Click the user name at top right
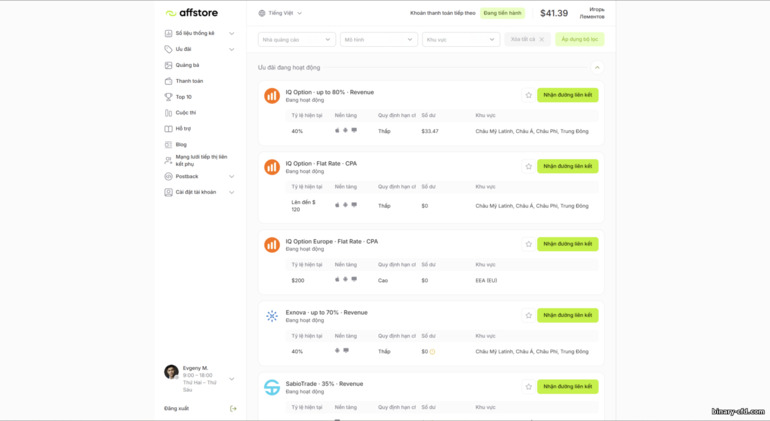This screenshot has width=770, height=421. (x=592, y=13)
